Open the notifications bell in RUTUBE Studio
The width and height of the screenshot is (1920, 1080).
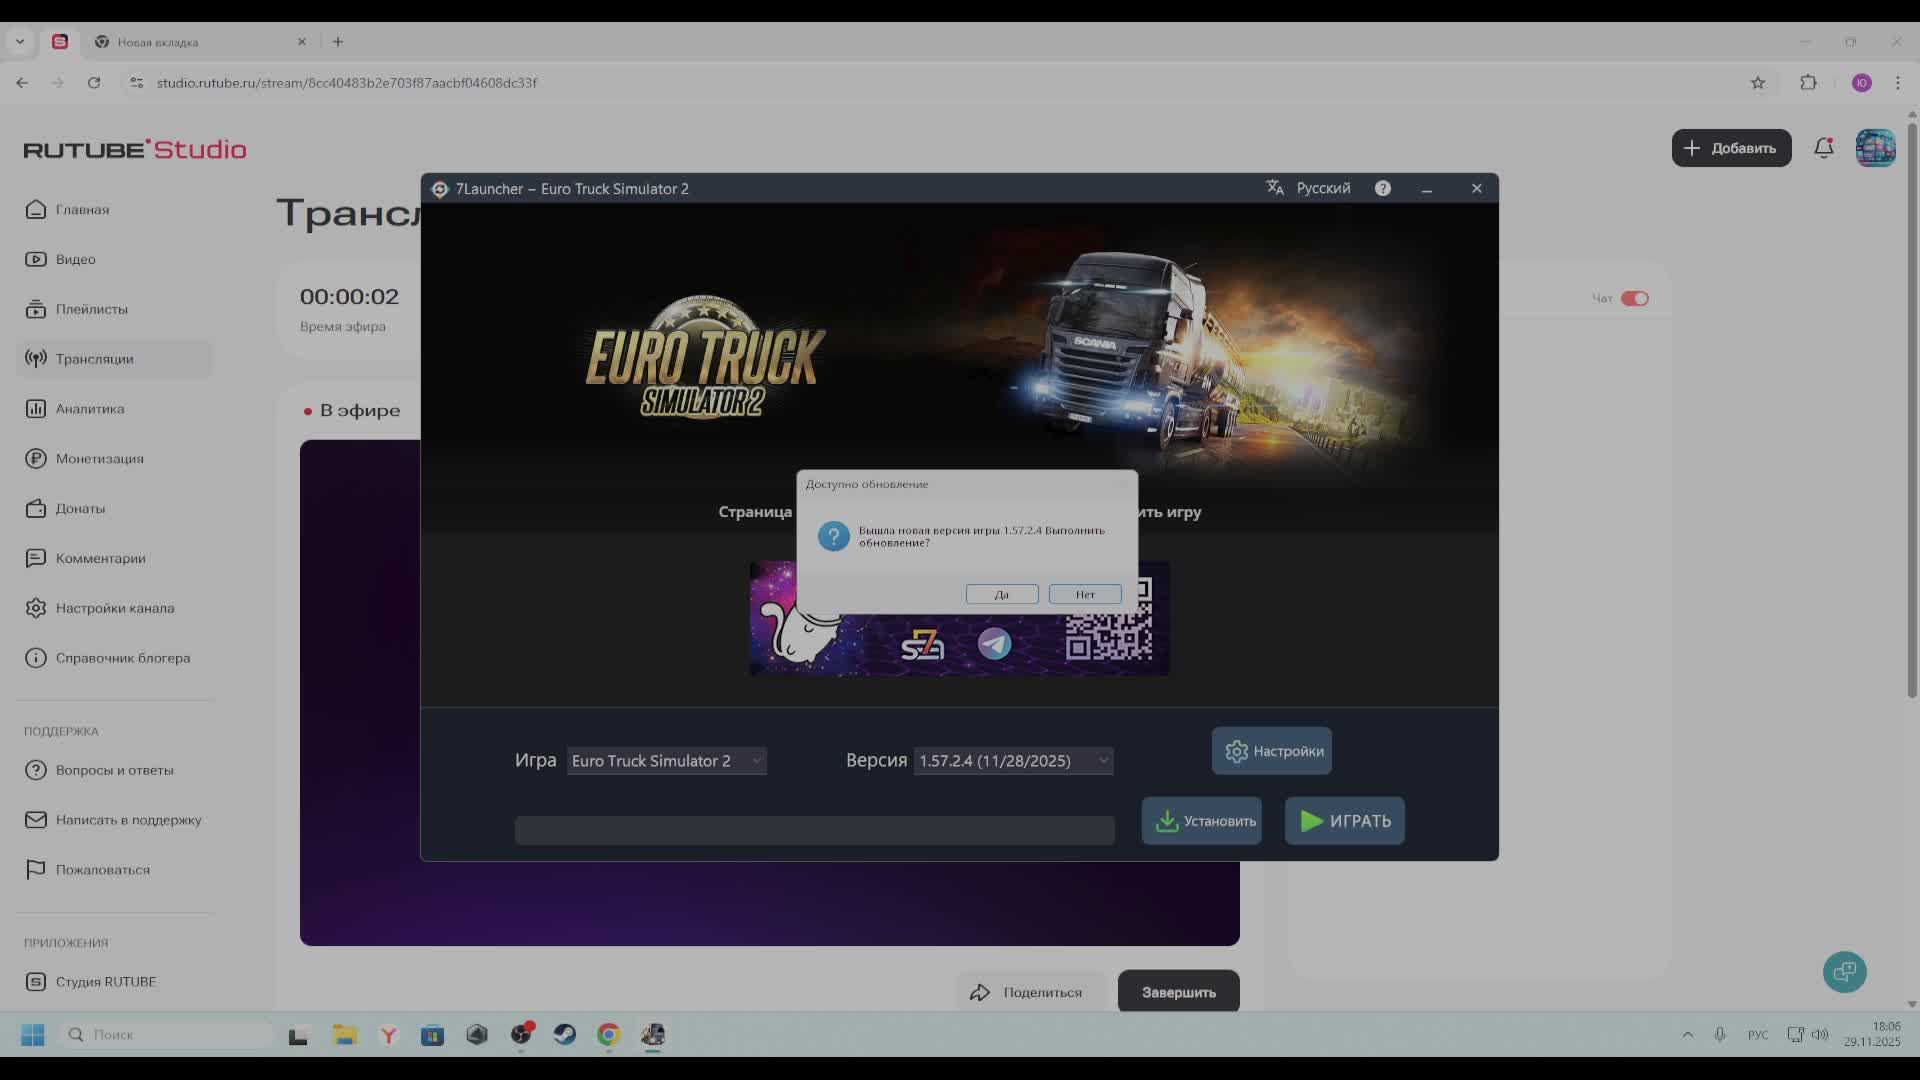coord(1823,147)
